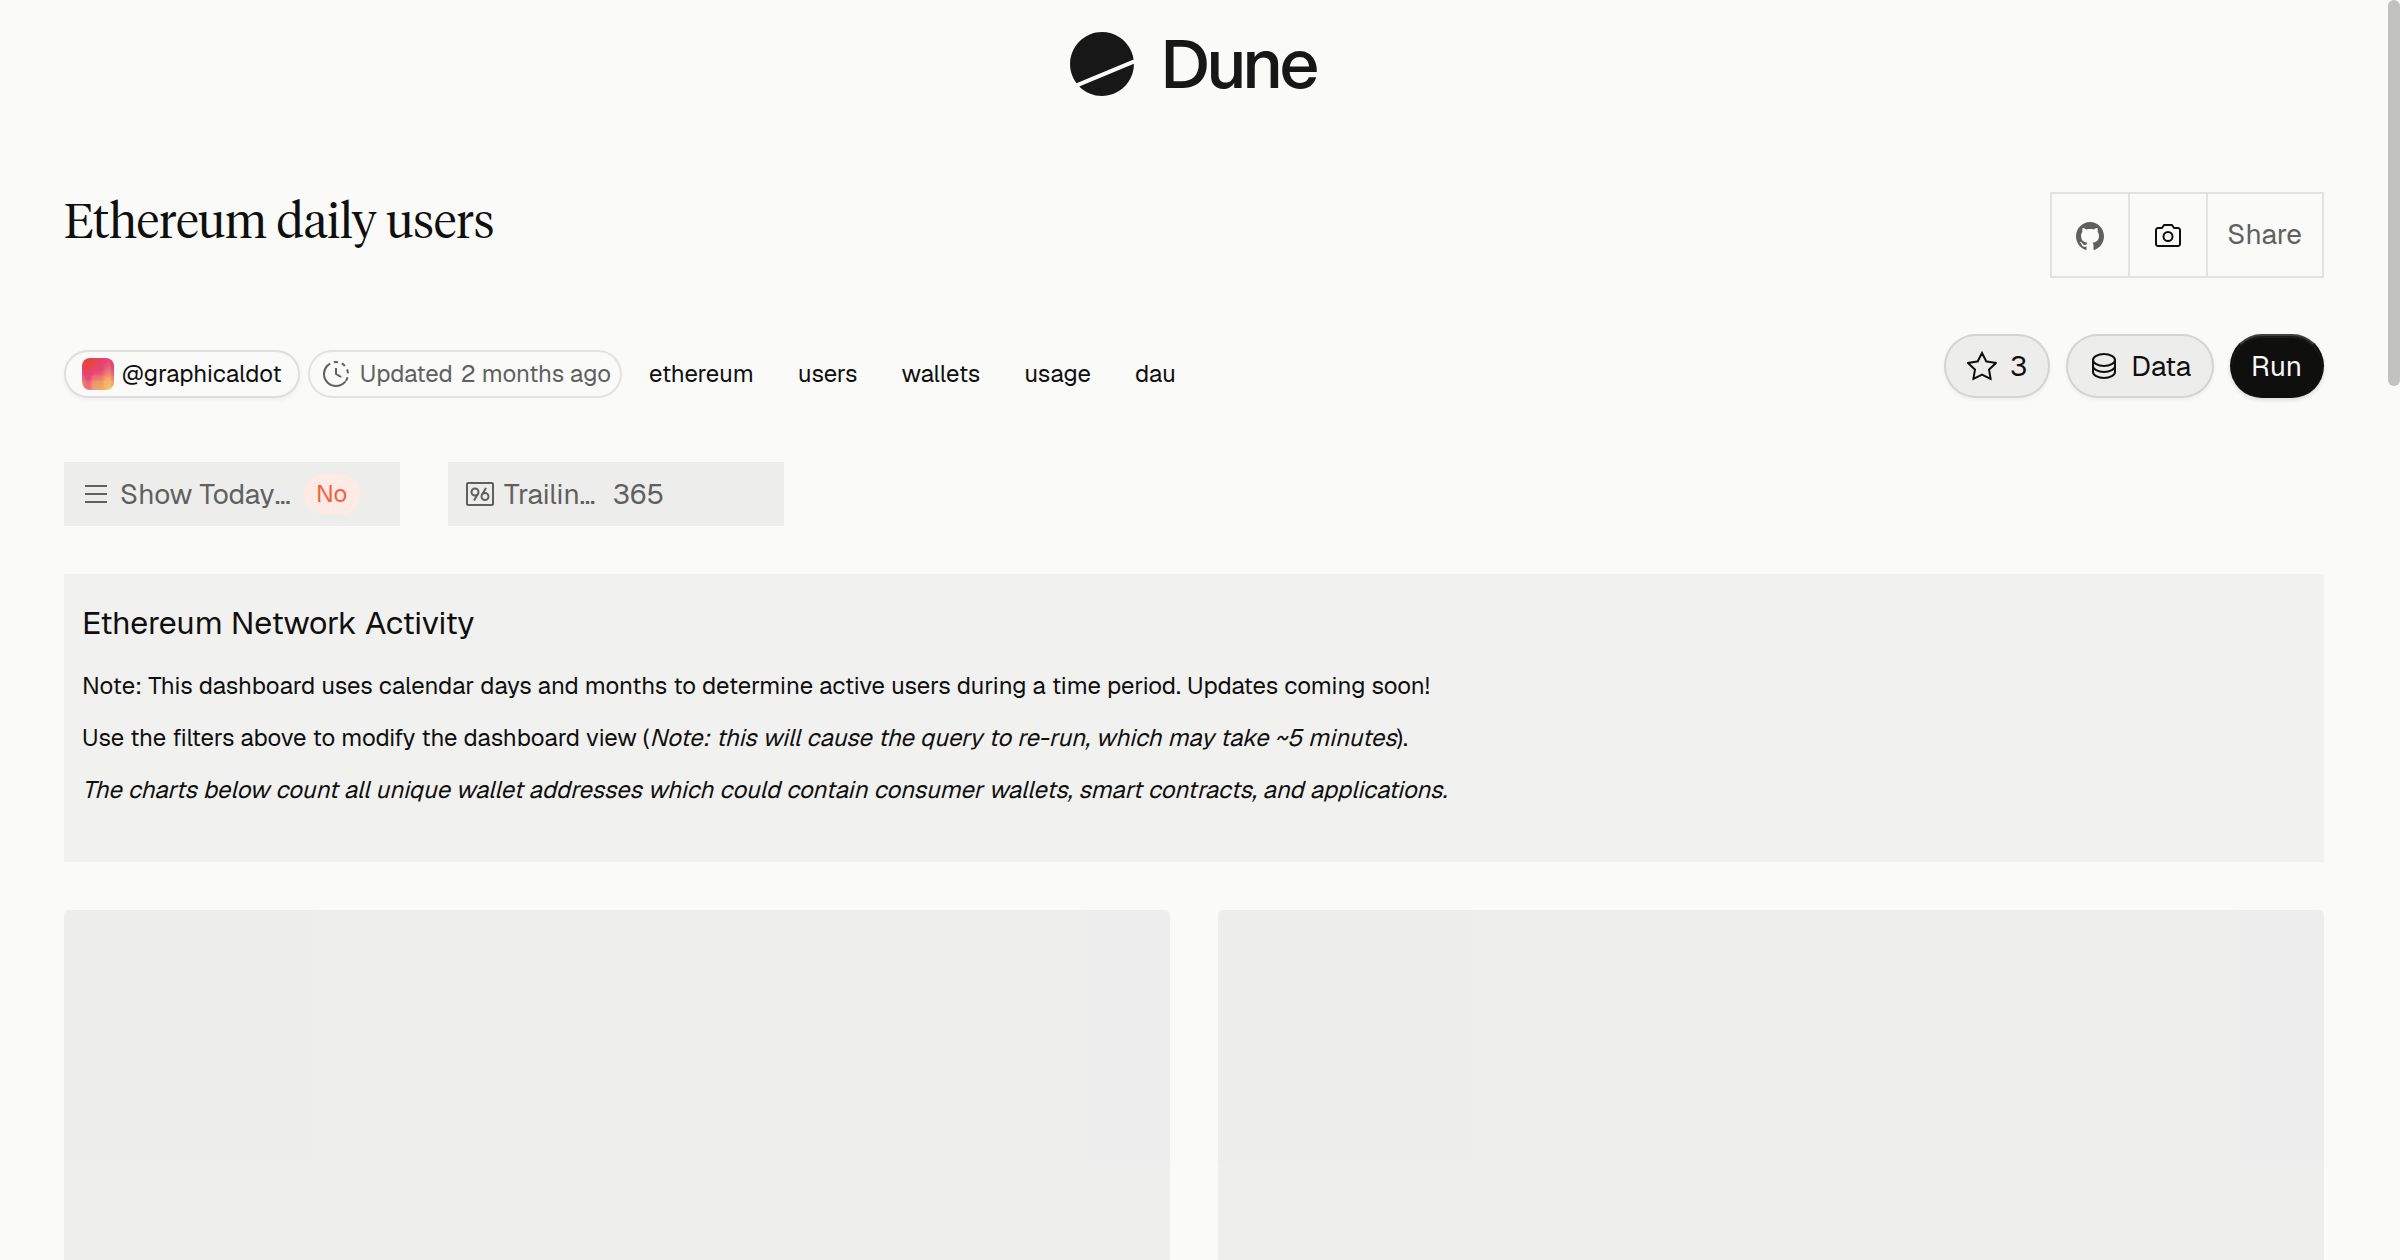Click the Ethereum daily users title

tap(279, 221)
